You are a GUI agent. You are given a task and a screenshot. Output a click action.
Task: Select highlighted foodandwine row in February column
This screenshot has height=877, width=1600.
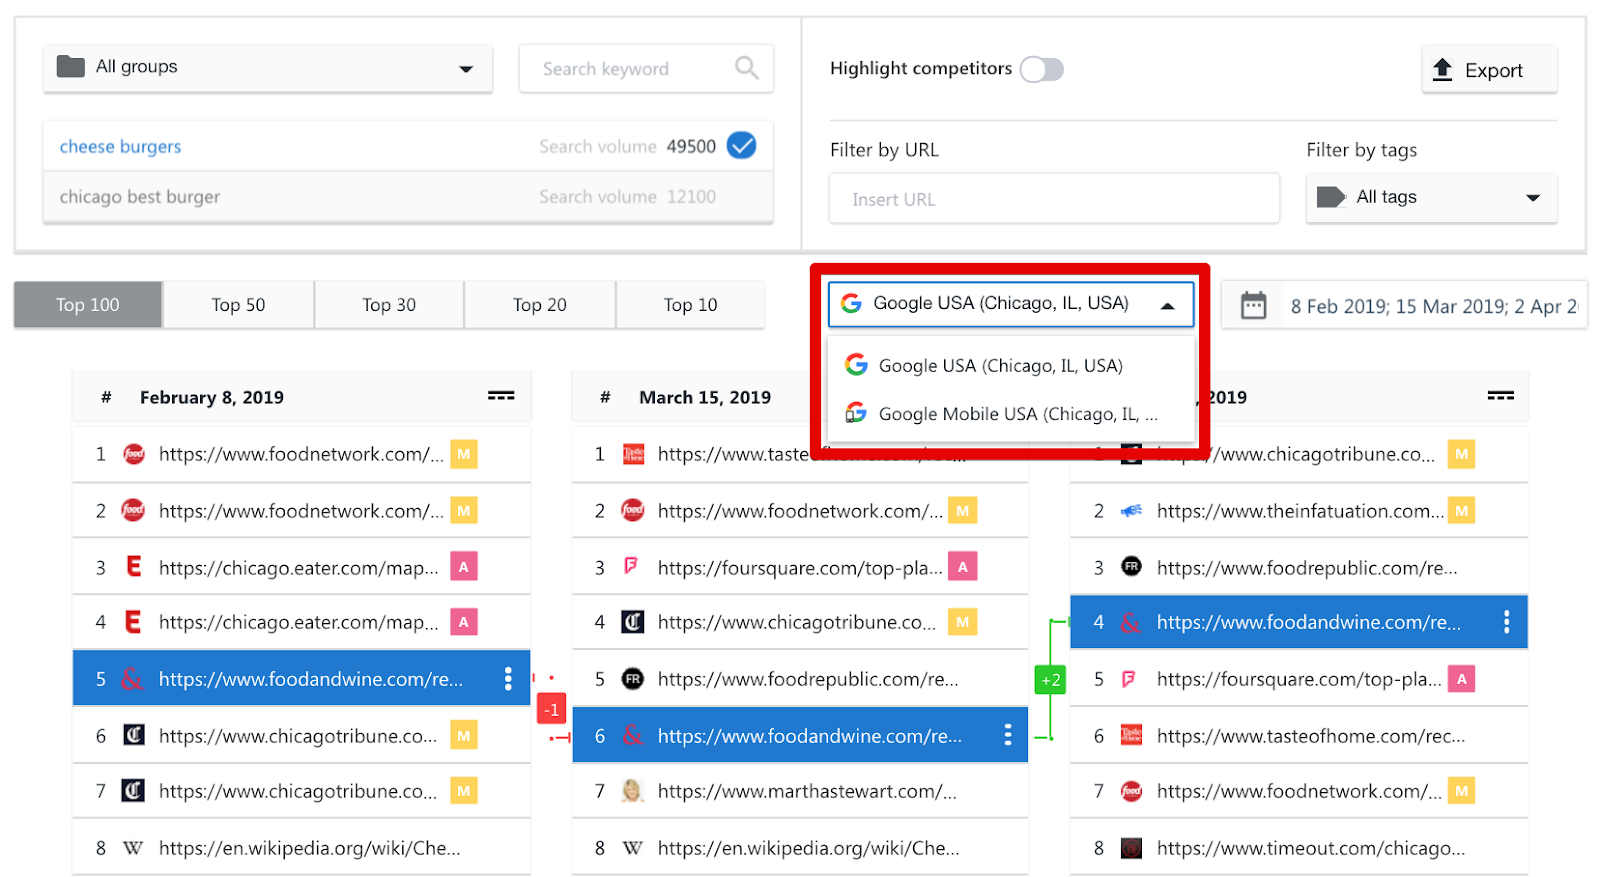coord(301,679)
